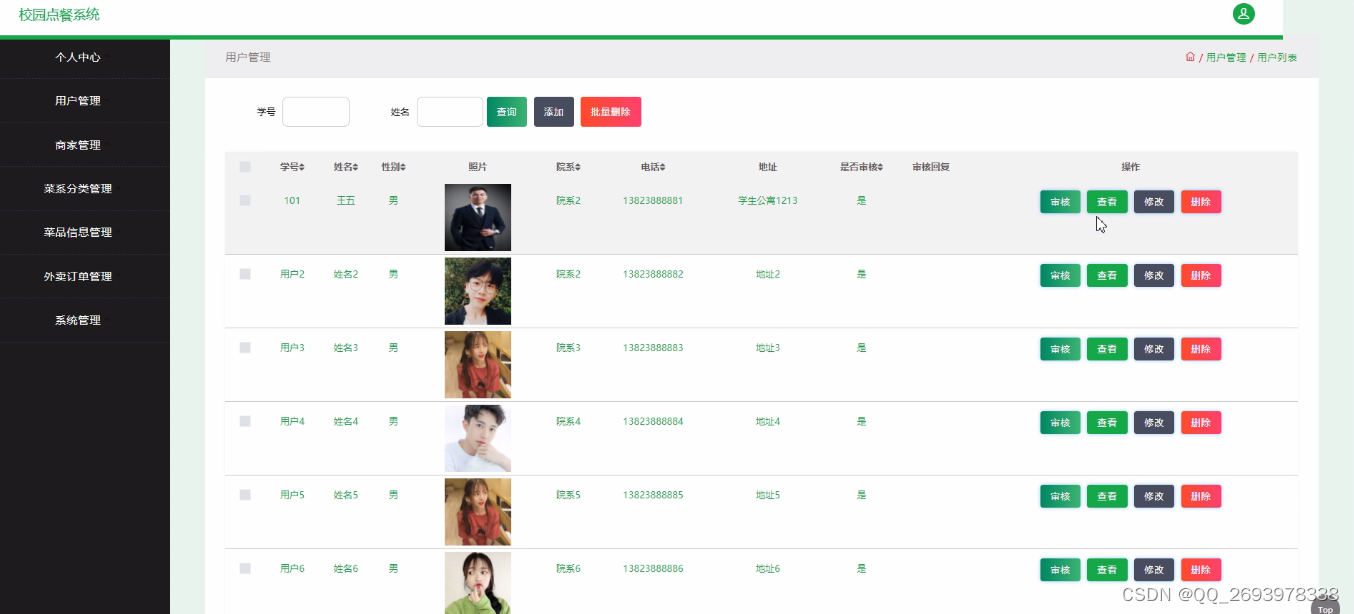The width and height of the screenshot is (1354, 614).
Task: Click 删除 in the 用户6 row
Action: pyautogui.click(x=1201, y=569)
